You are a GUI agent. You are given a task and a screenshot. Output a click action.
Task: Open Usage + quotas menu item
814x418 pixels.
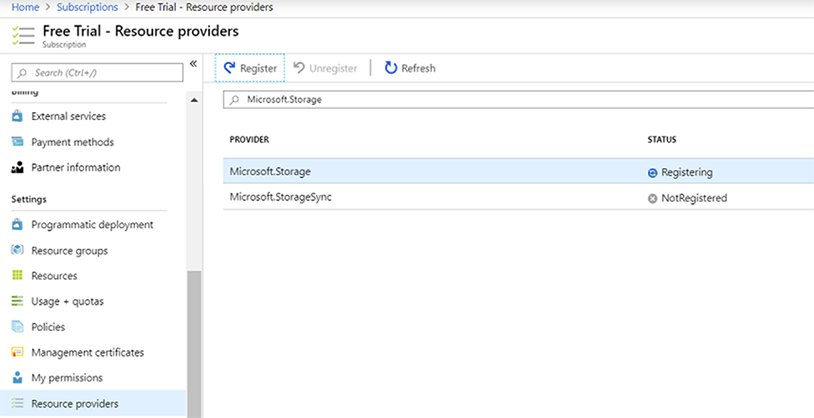tap(67, 301)
